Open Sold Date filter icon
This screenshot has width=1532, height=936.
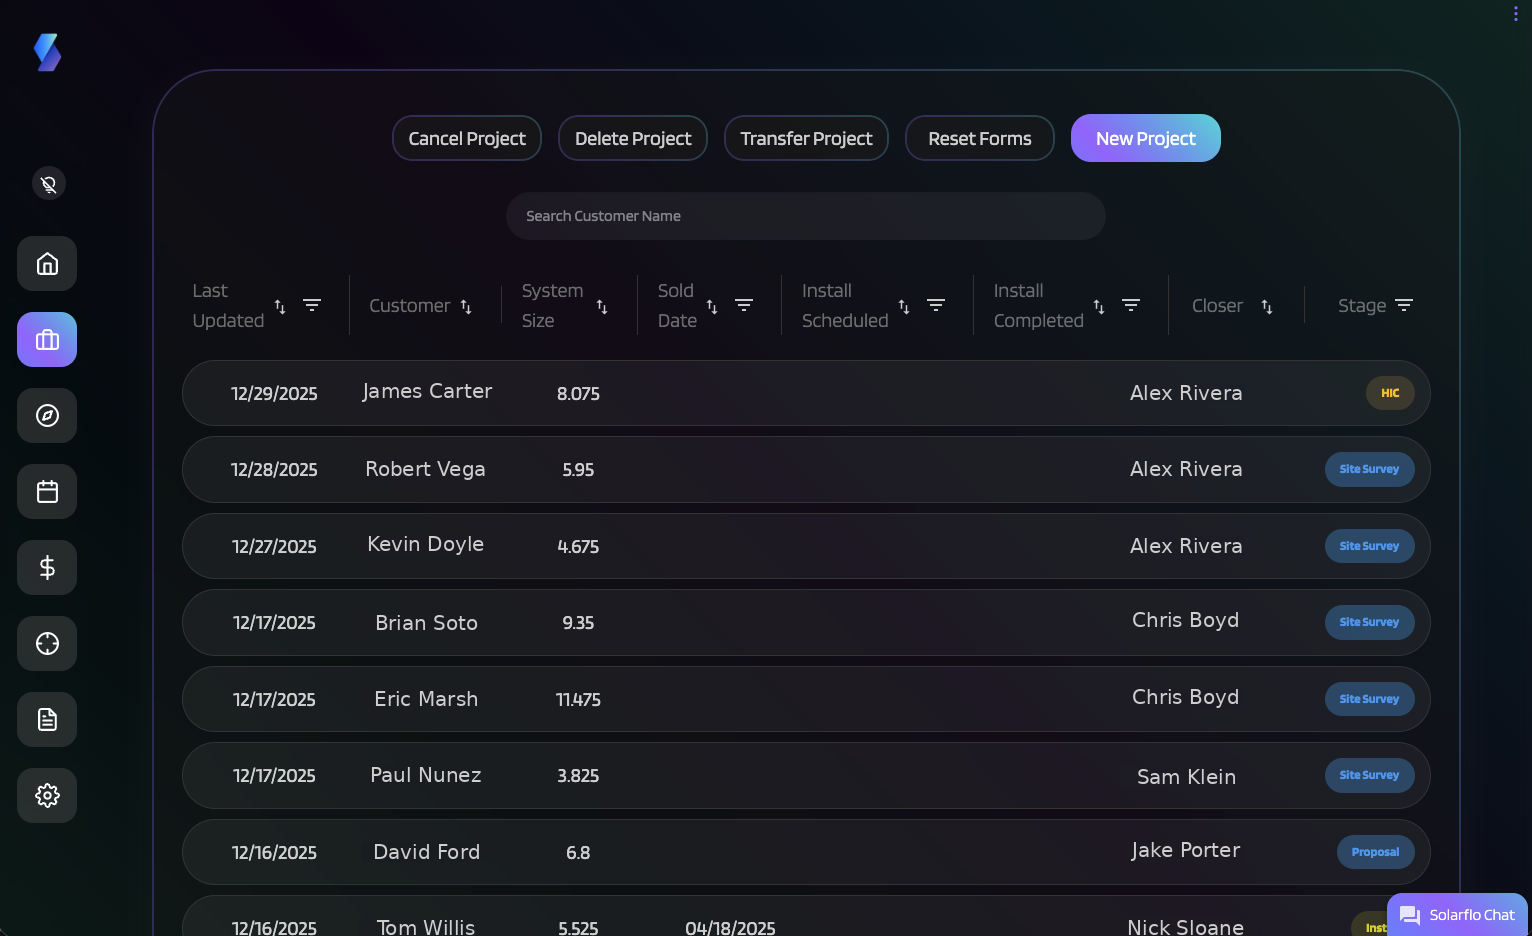pyautogui.click(x=744, y=305)
